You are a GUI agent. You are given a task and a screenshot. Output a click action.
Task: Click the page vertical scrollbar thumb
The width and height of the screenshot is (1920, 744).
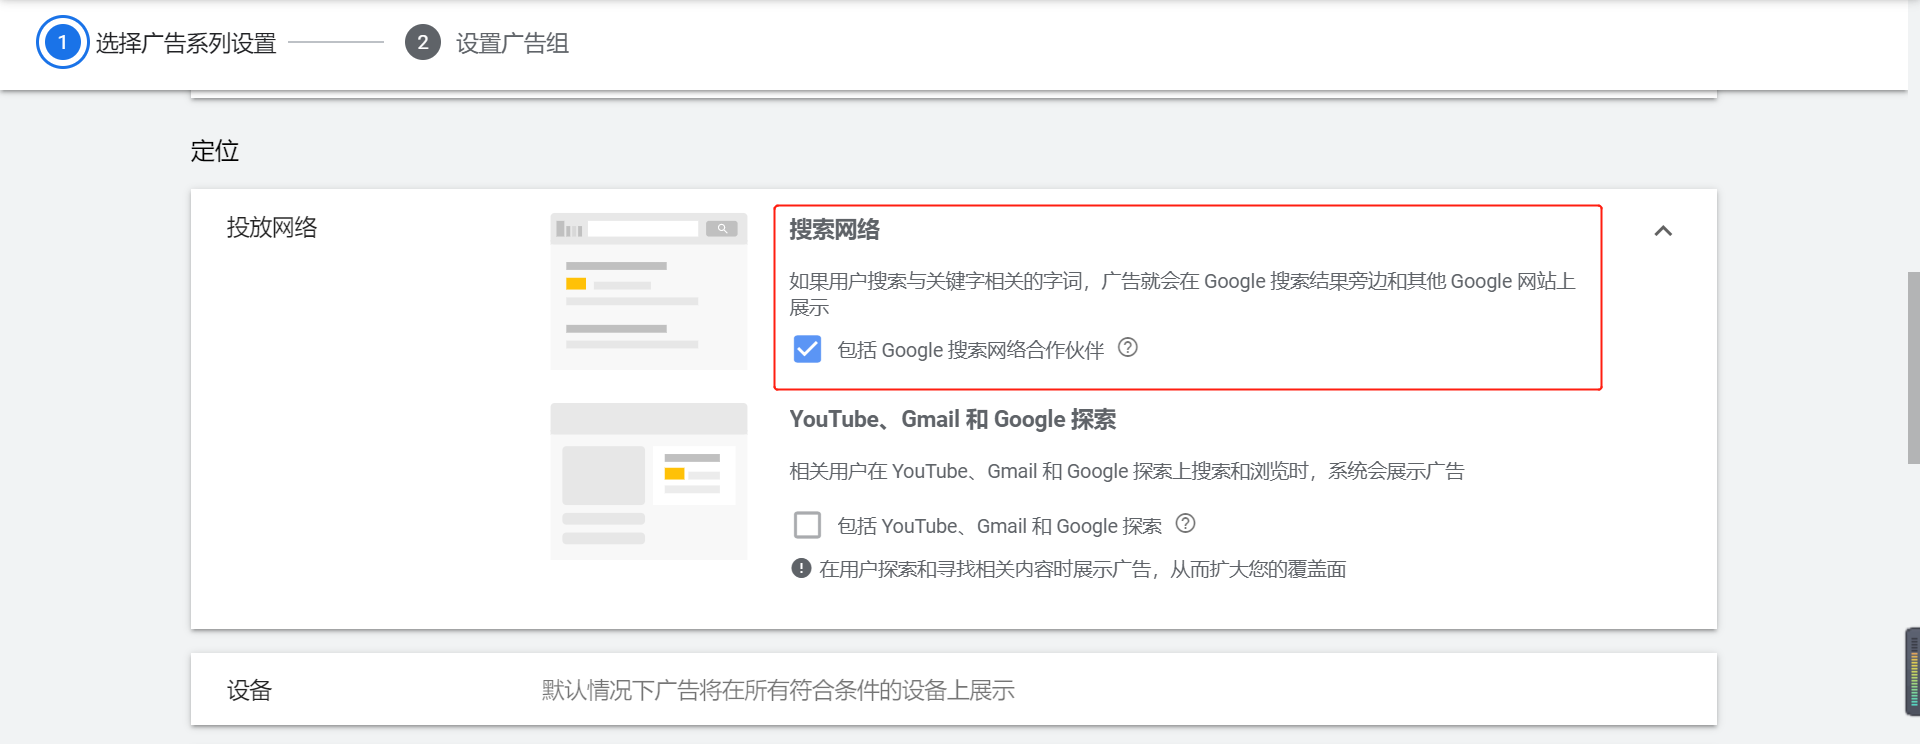(1913, 368)
